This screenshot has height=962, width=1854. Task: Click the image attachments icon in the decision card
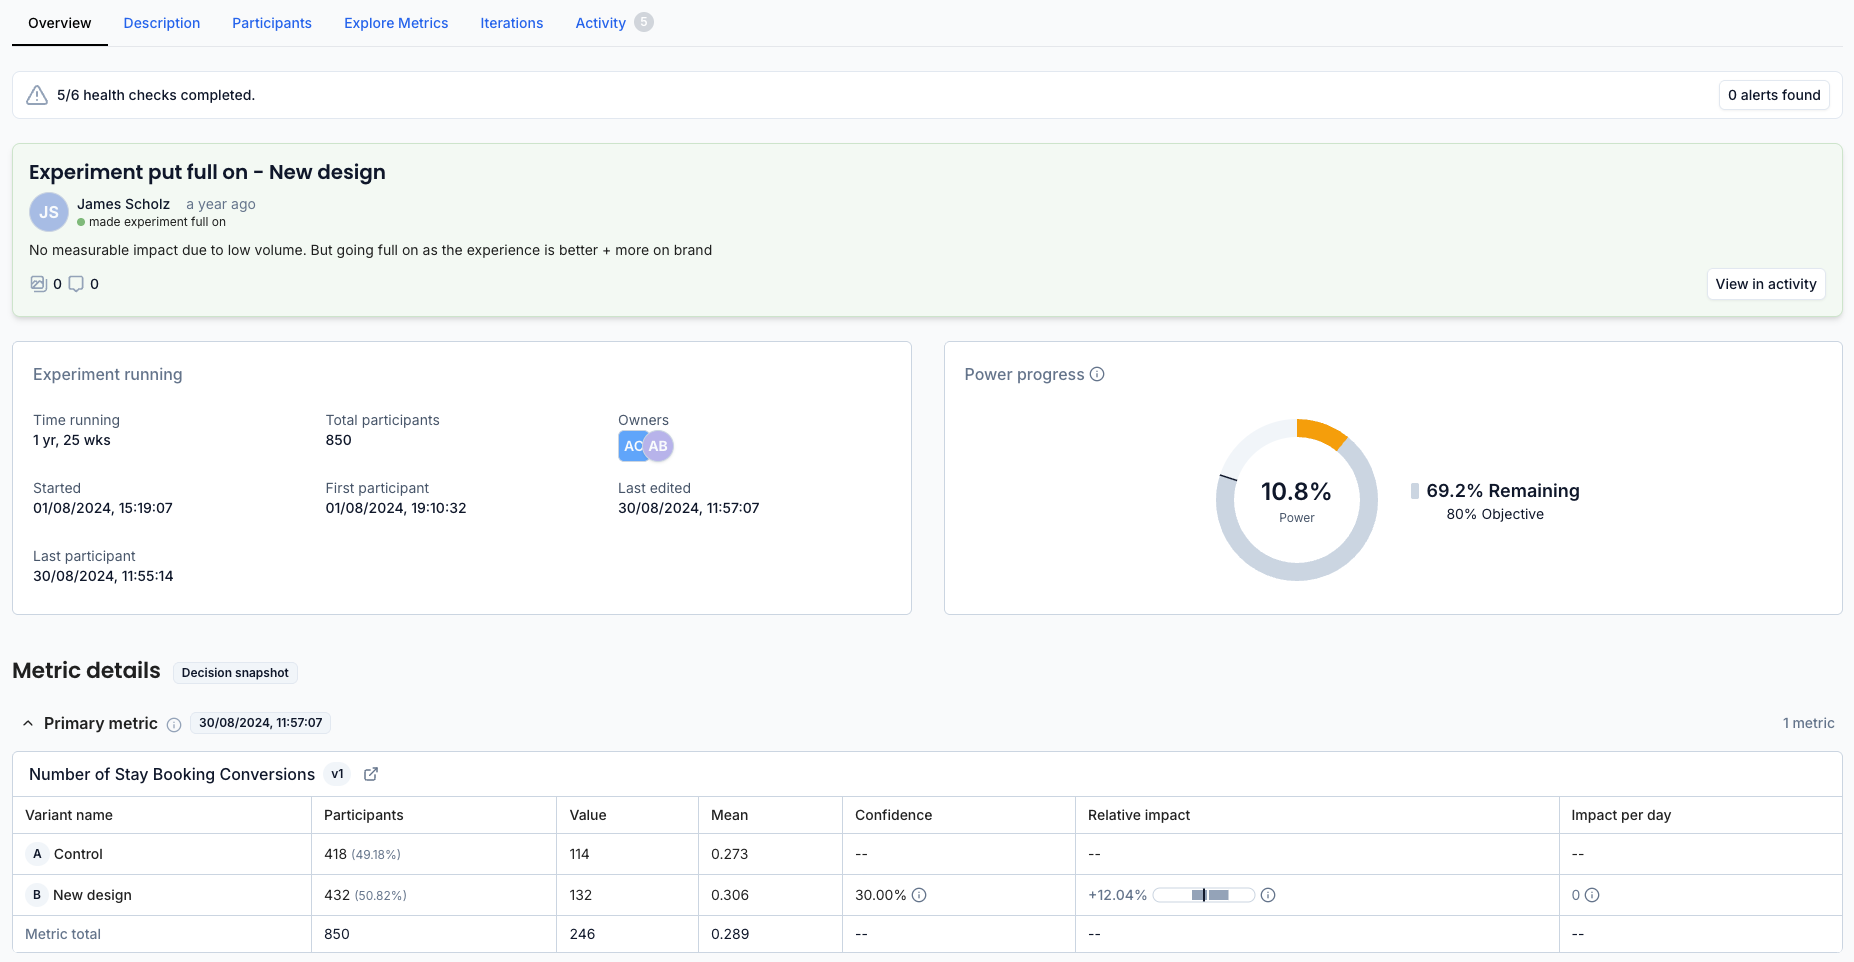coord(38,284)
